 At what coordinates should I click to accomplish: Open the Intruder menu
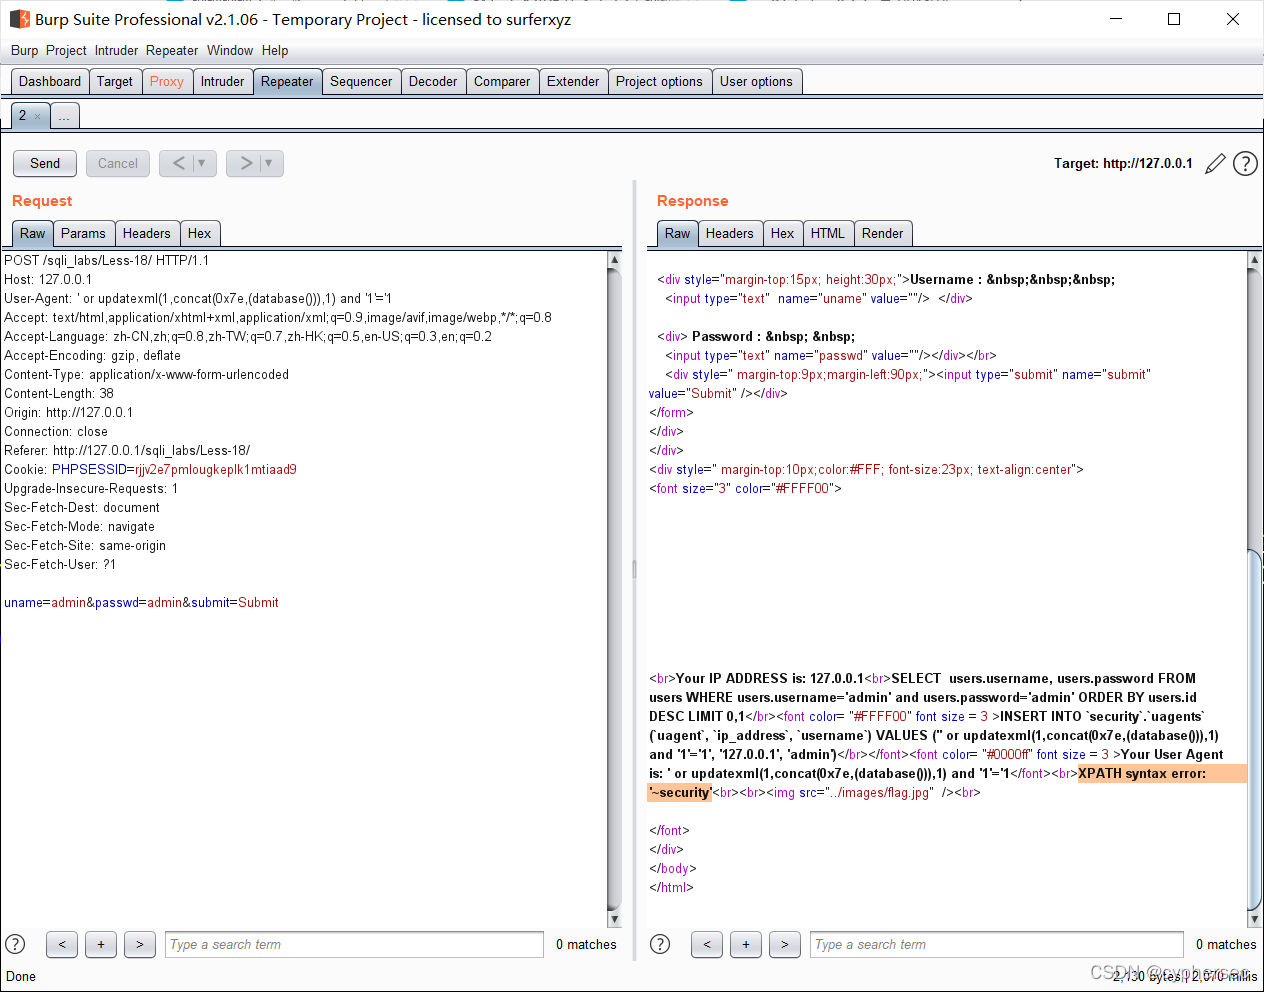[x=117, y=50]
